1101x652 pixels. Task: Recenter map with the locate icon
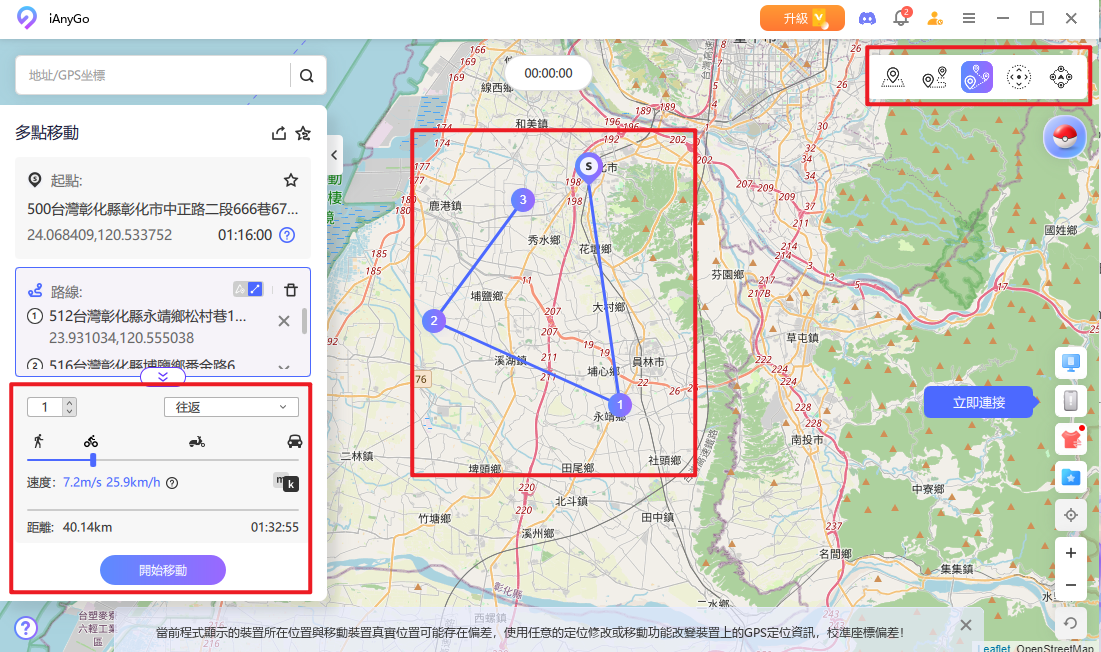click(x=1070, y=515)
